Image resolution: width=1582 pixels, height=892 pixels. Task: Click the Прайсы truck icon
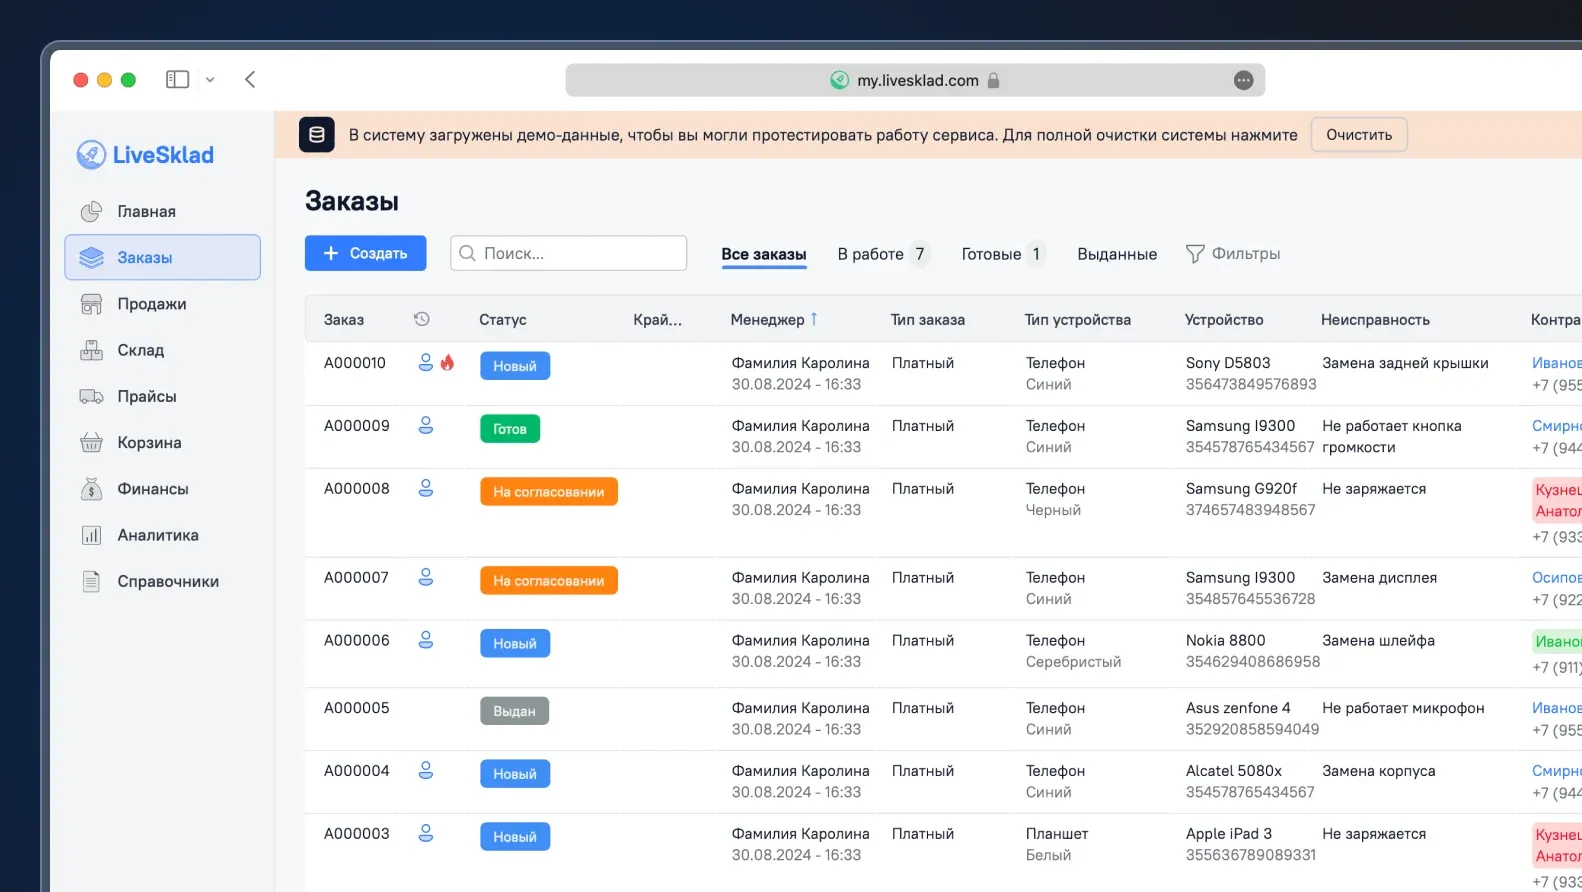pyautogui.click(x=91, y=397)
